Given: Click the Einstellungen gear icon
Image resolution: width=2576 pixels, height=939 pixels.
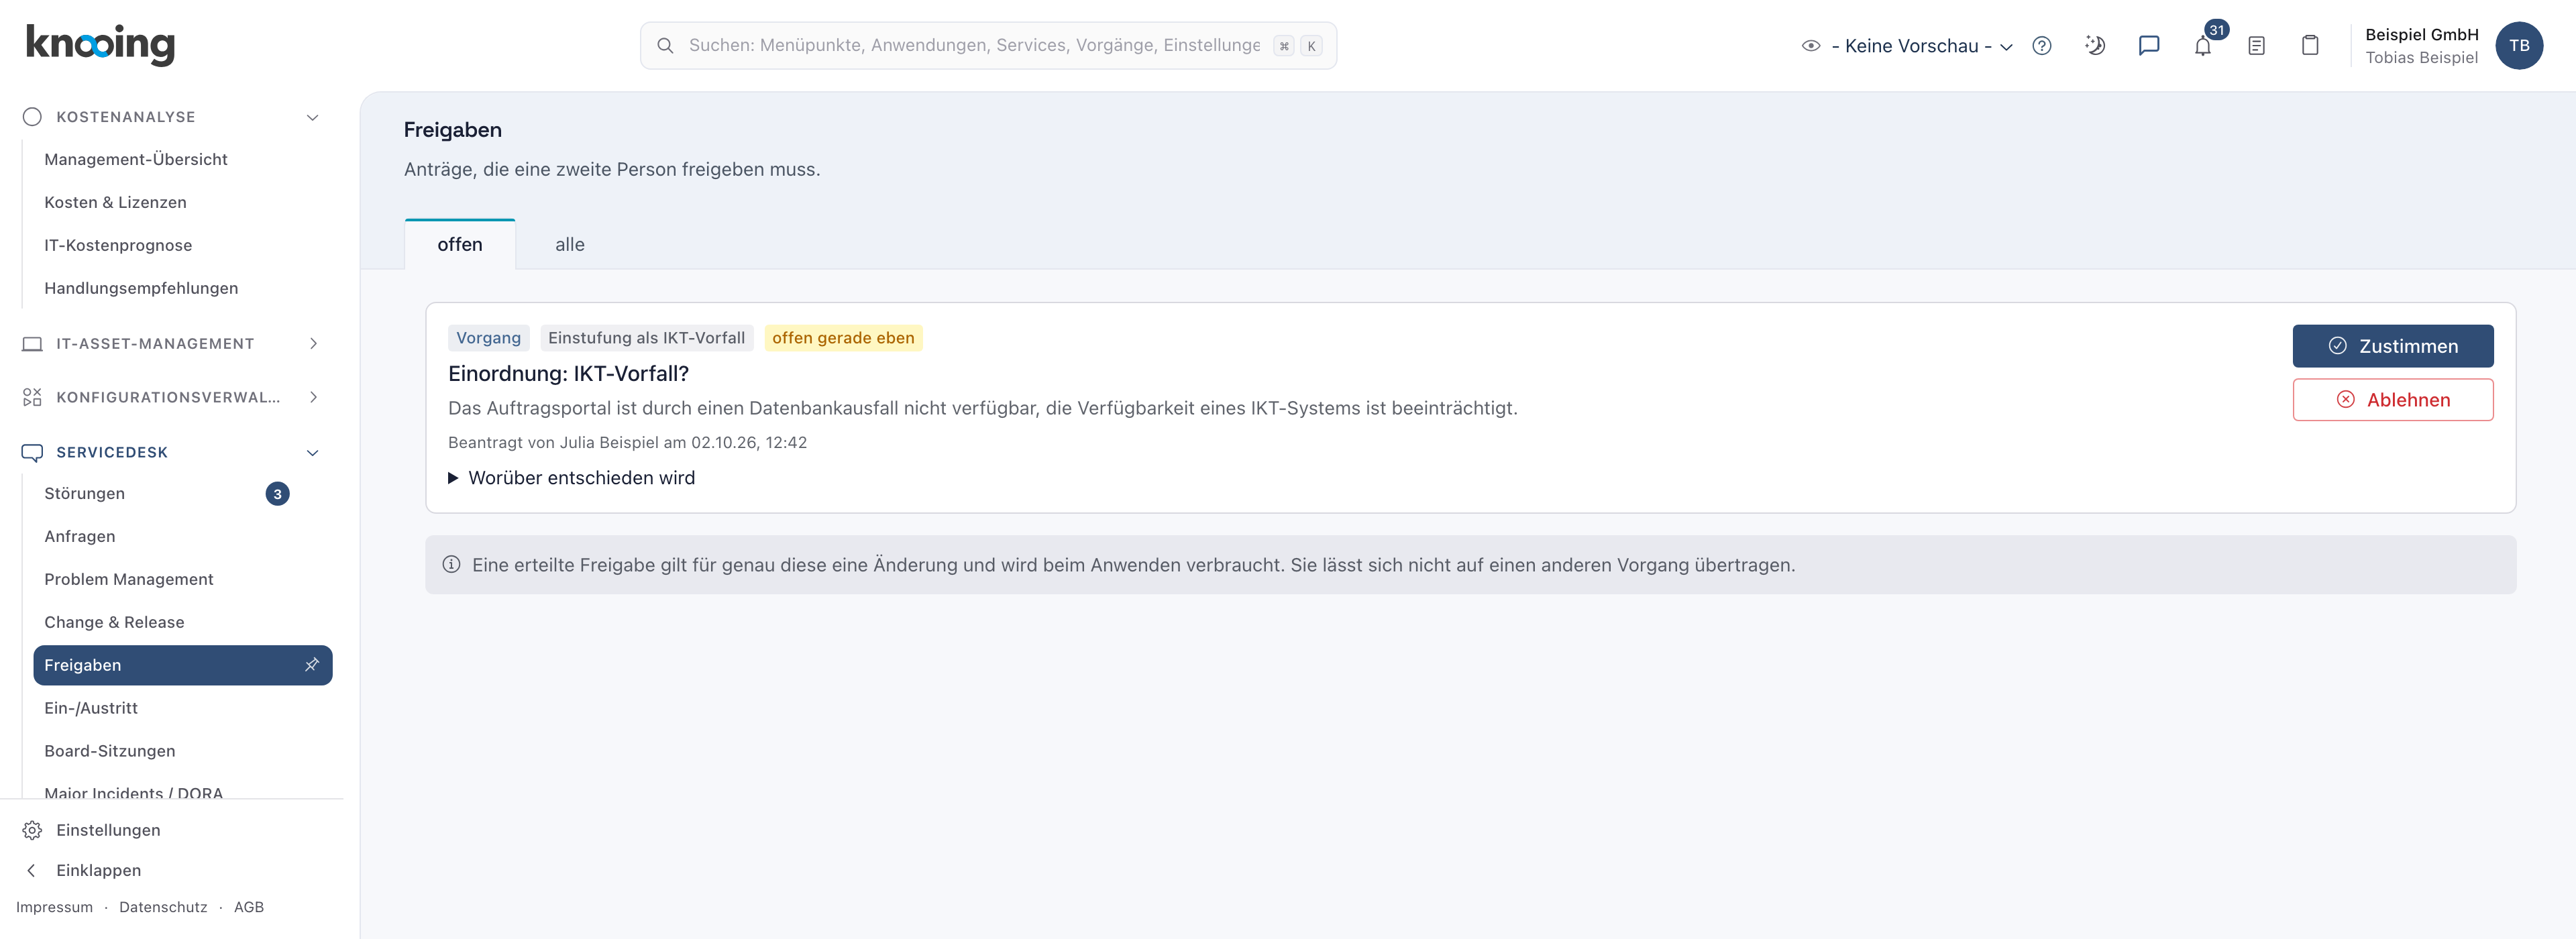Looking at the screenshot, I should (32, 830).
